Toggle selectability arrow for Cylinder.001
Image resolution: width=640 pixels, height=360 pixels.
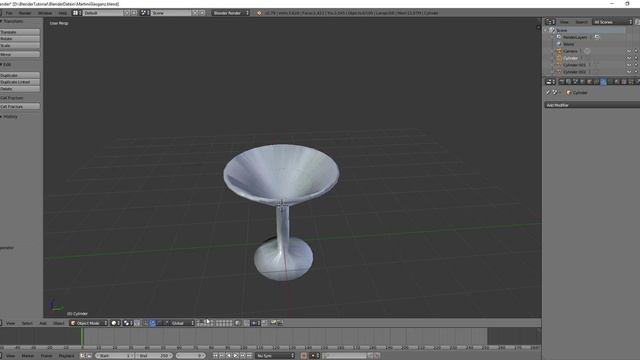[x=636, y=65]
